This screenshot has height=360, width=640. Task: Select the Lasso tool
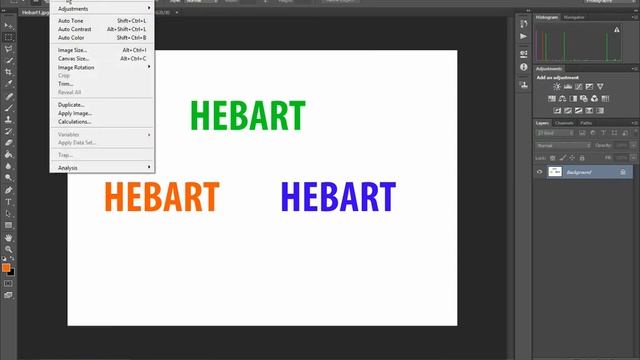[8, 49]
